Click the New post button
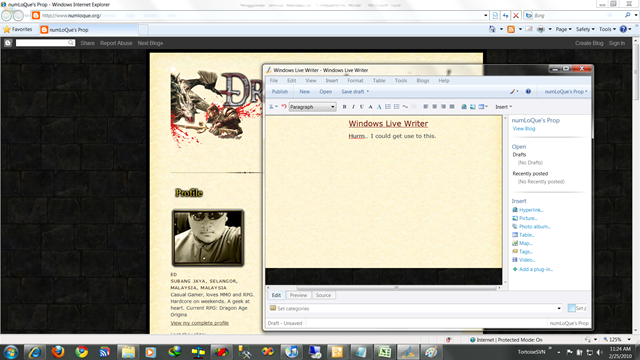 tap(304, 92)
